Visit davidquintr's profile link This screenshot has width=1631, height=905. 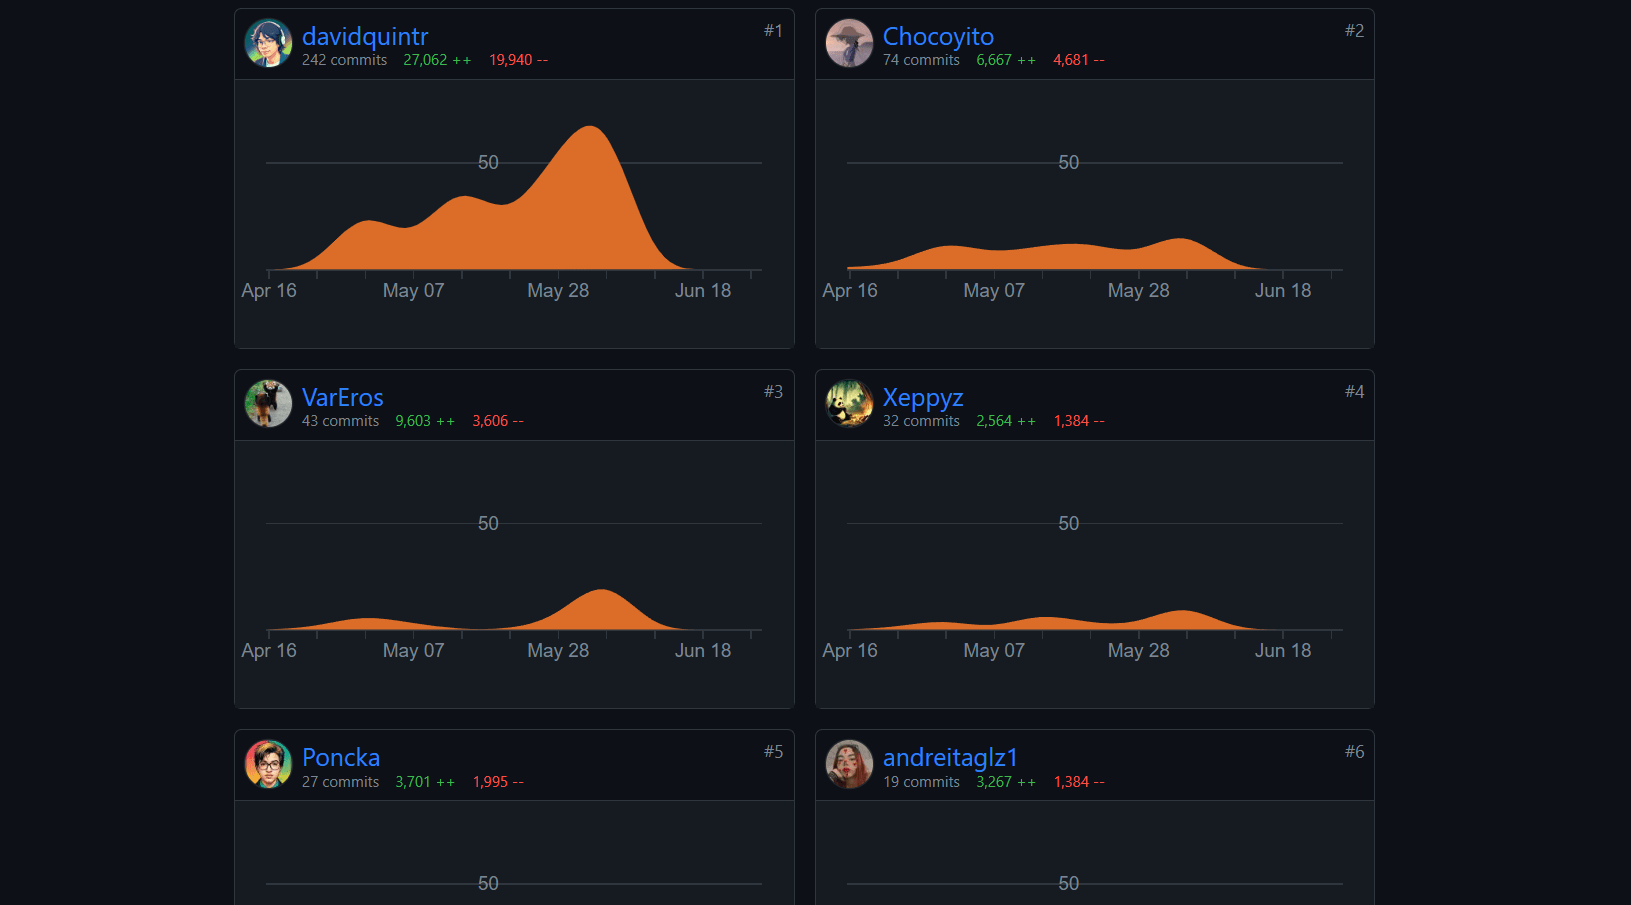click(x=365, y=37)
